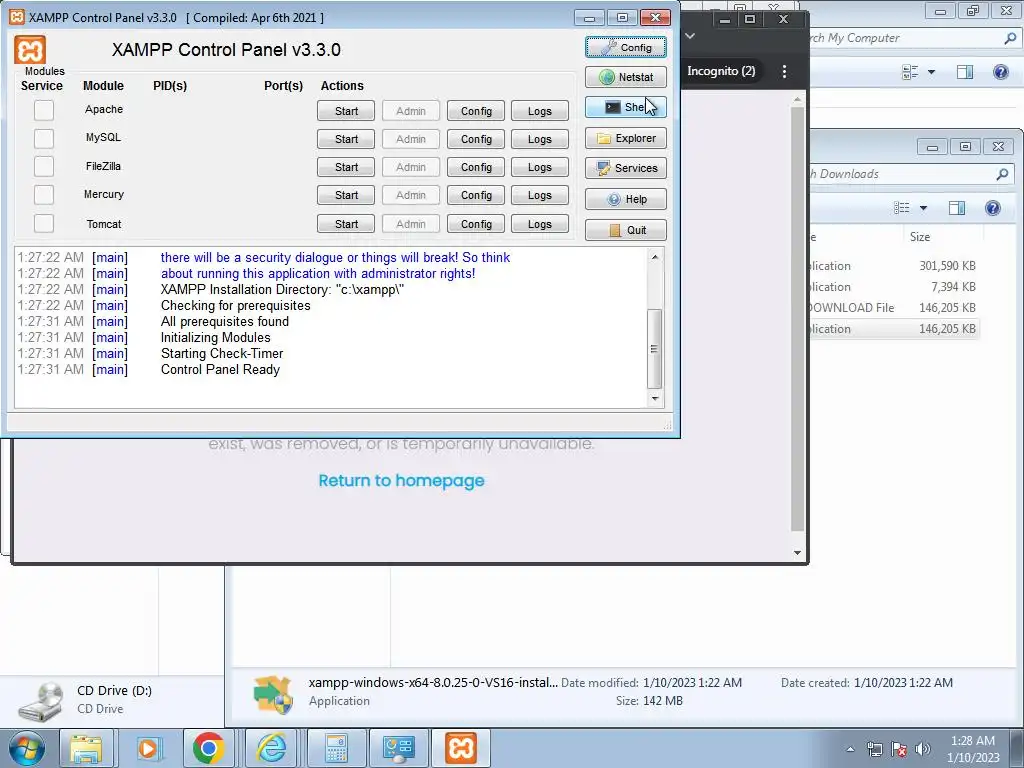Click Chrome tab search chevron

pos(690,36)
